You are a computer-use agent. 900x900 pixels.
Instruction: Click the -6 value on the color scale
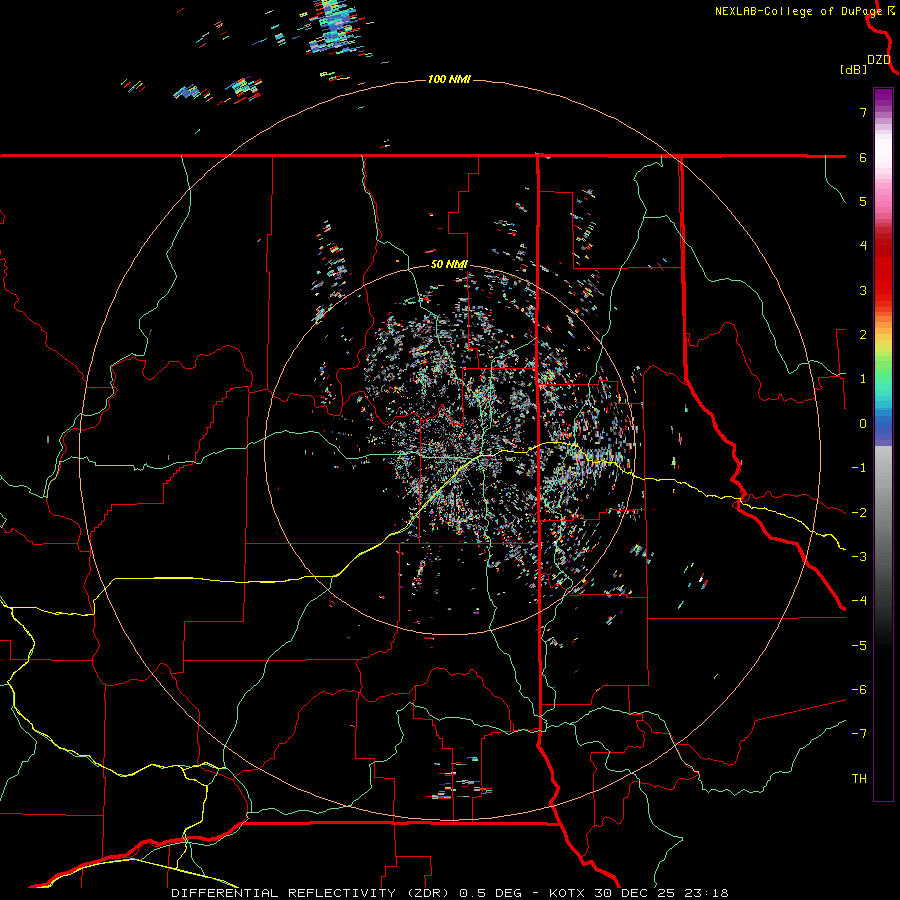point(859,690)
